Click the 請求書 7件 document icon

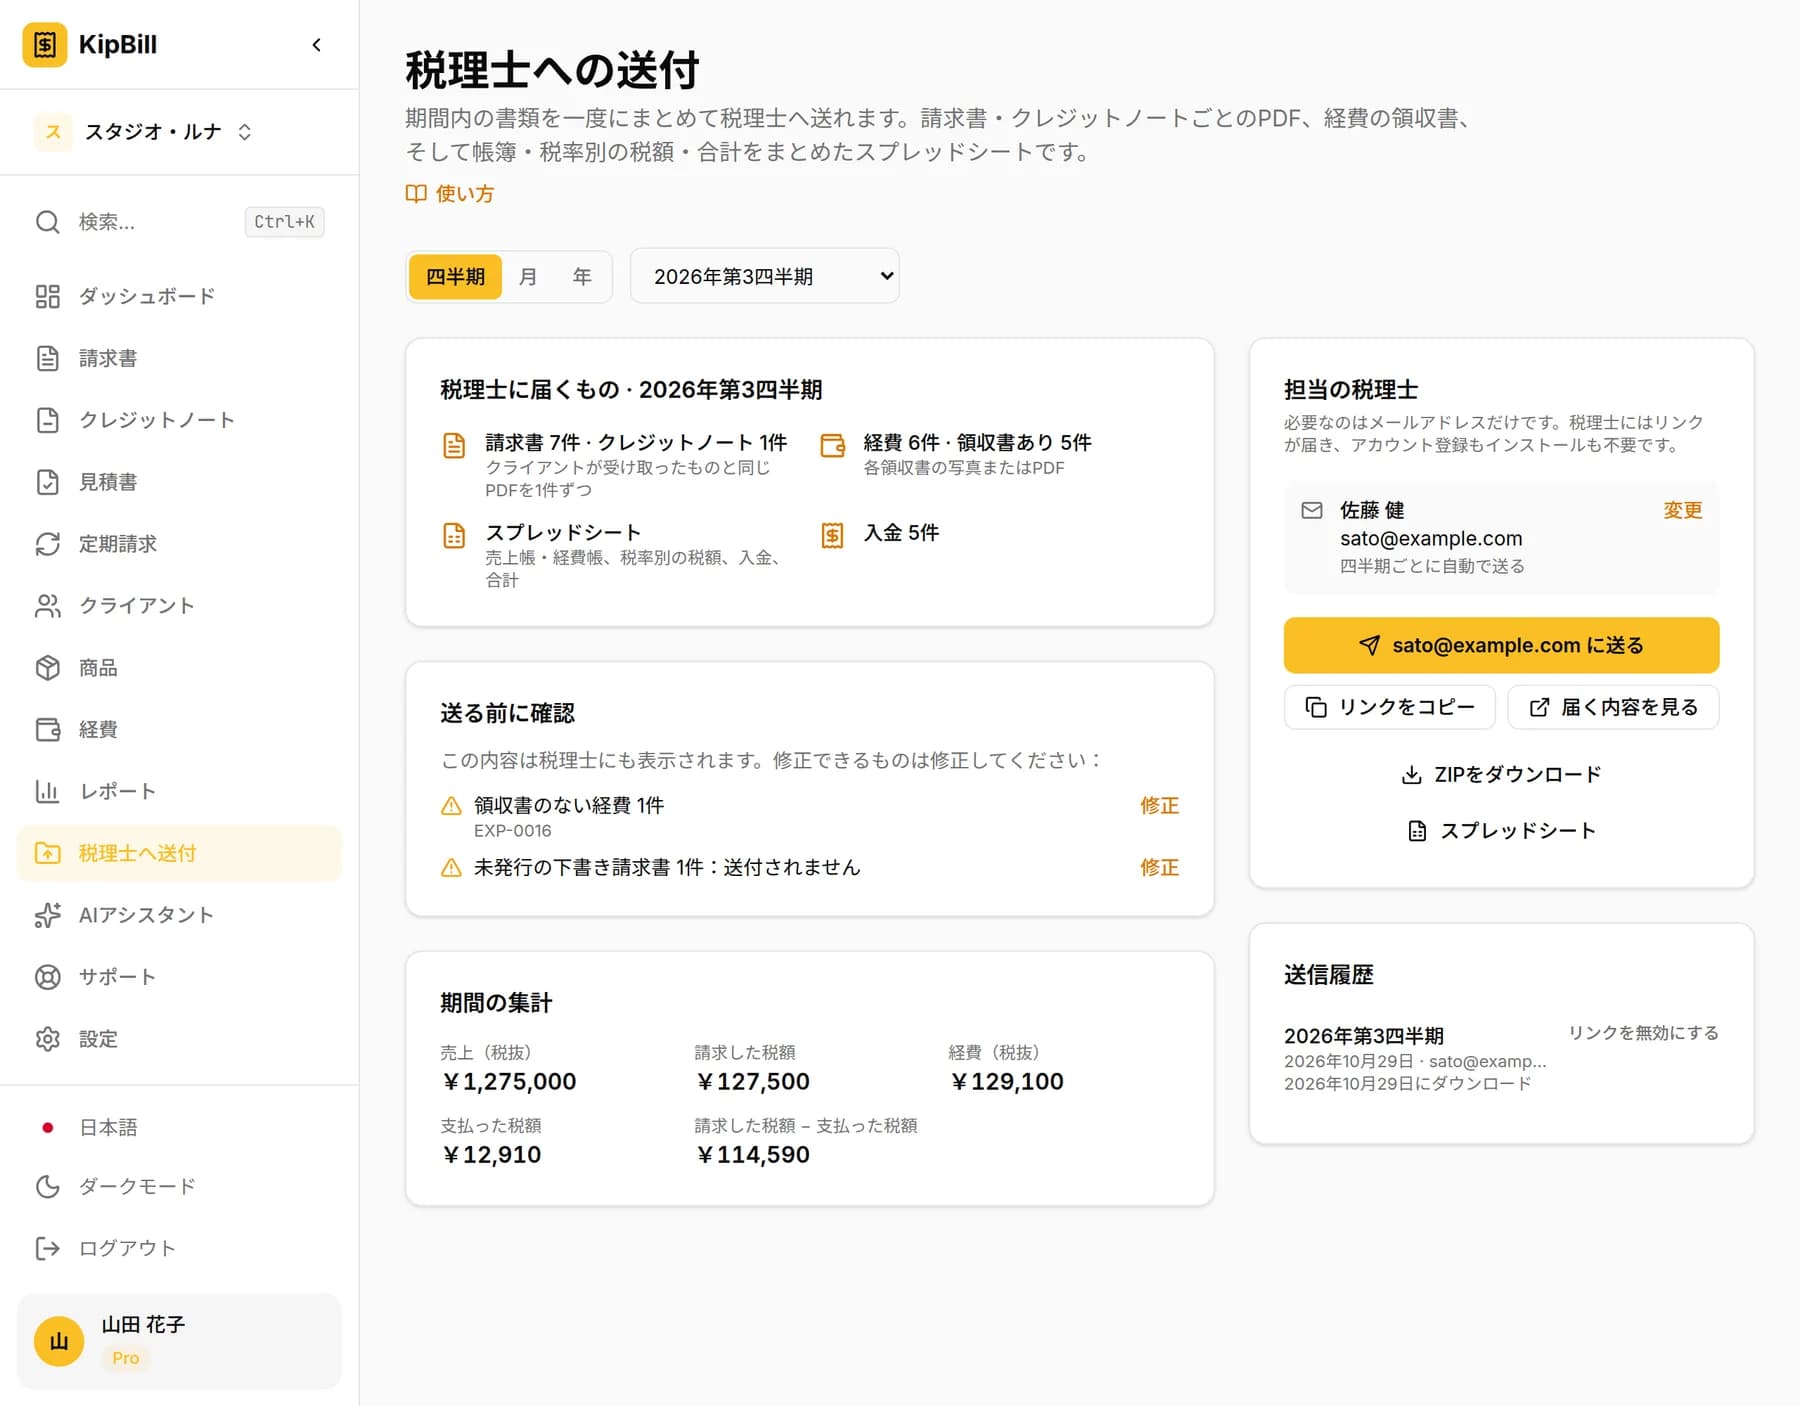tap(454, 446)
